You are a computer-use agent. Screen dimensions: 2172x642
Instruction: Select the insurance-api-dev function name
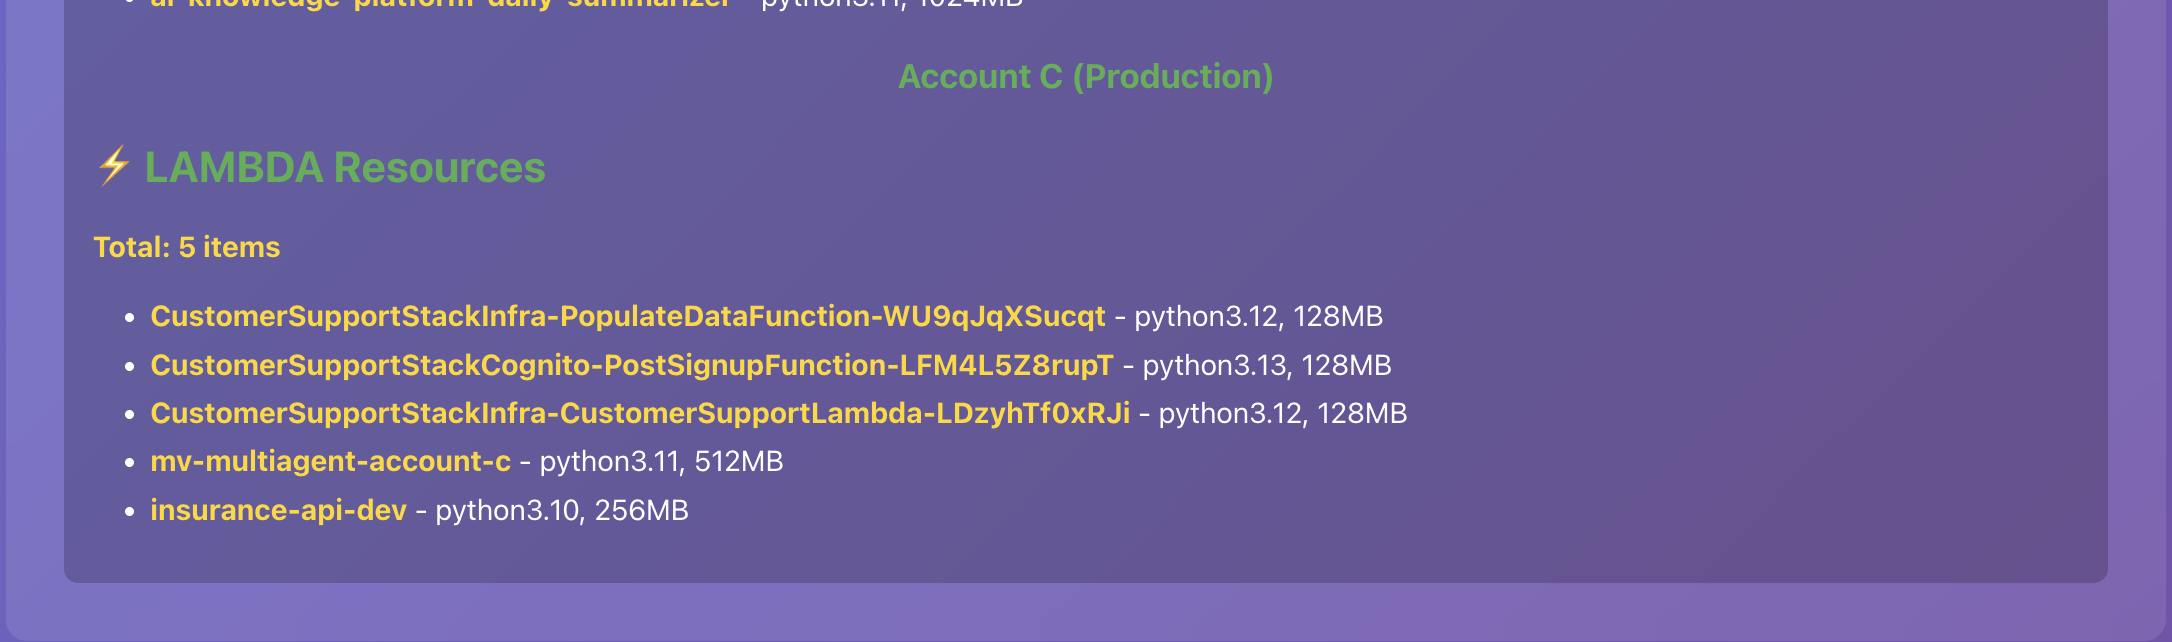point(278,510)
